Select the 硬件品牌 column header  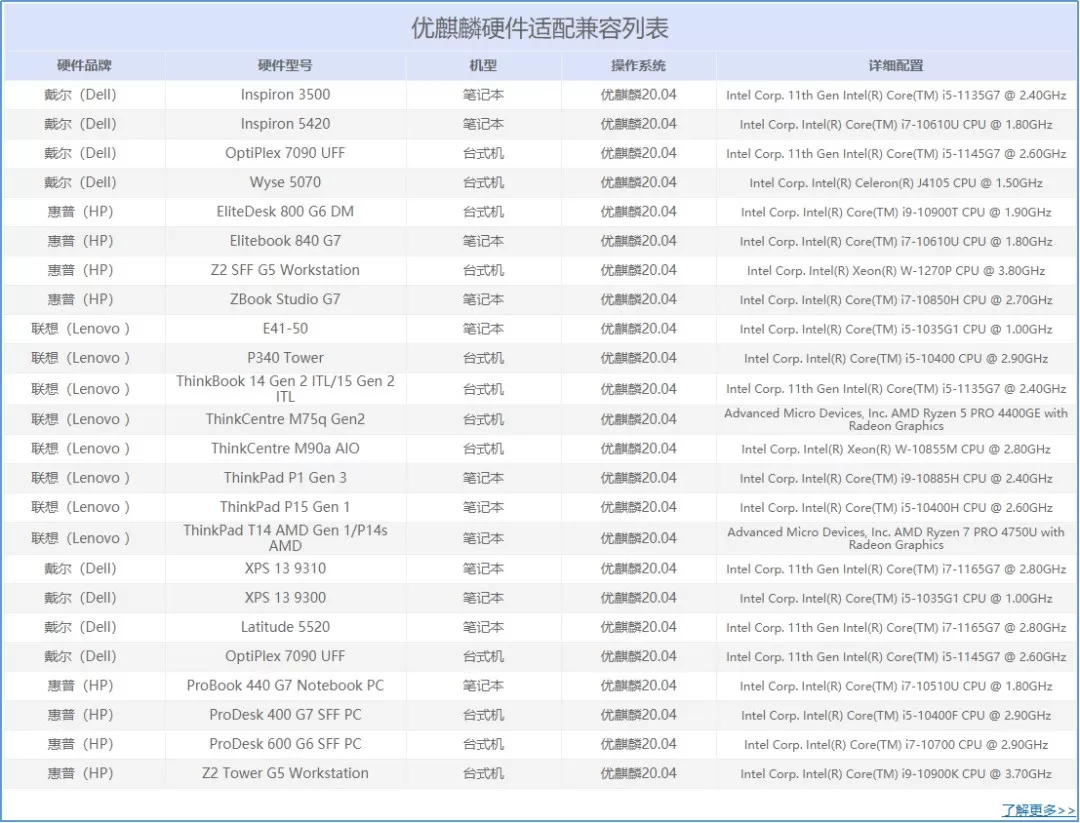pos(84,65)
